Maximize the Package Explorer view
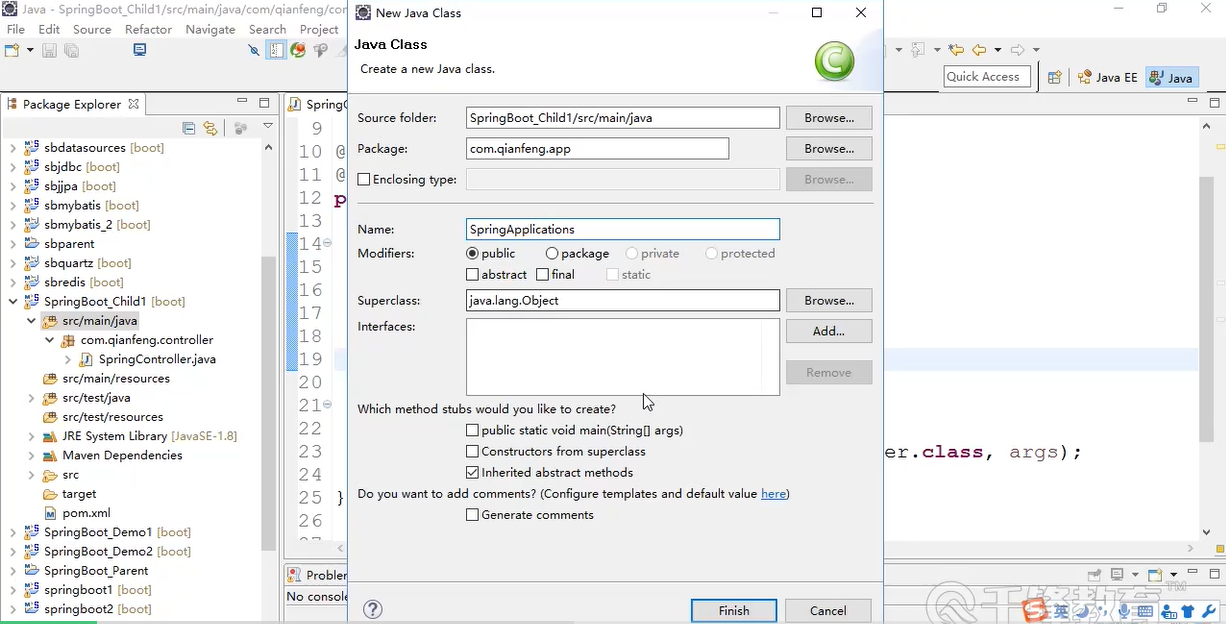The height and width of the screenshot is (624, 1226). [x=264, y=103]
